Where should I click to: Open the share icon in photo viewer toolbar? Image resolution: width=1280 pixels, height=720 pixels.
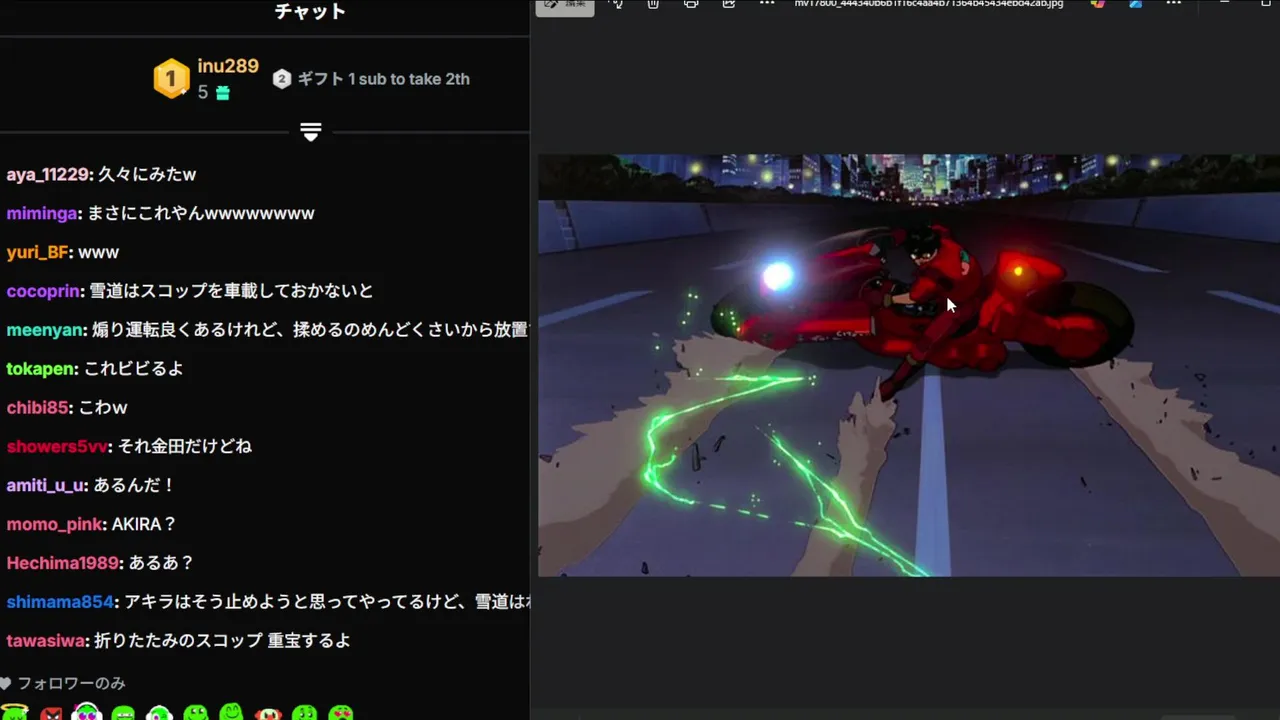click(729, 4)
